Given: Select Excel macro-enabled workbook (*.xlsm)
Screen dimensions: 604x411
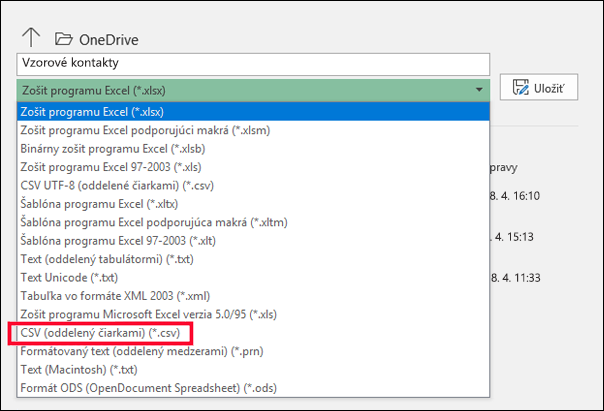Looking at the screenshot, I should coord(253,130).
